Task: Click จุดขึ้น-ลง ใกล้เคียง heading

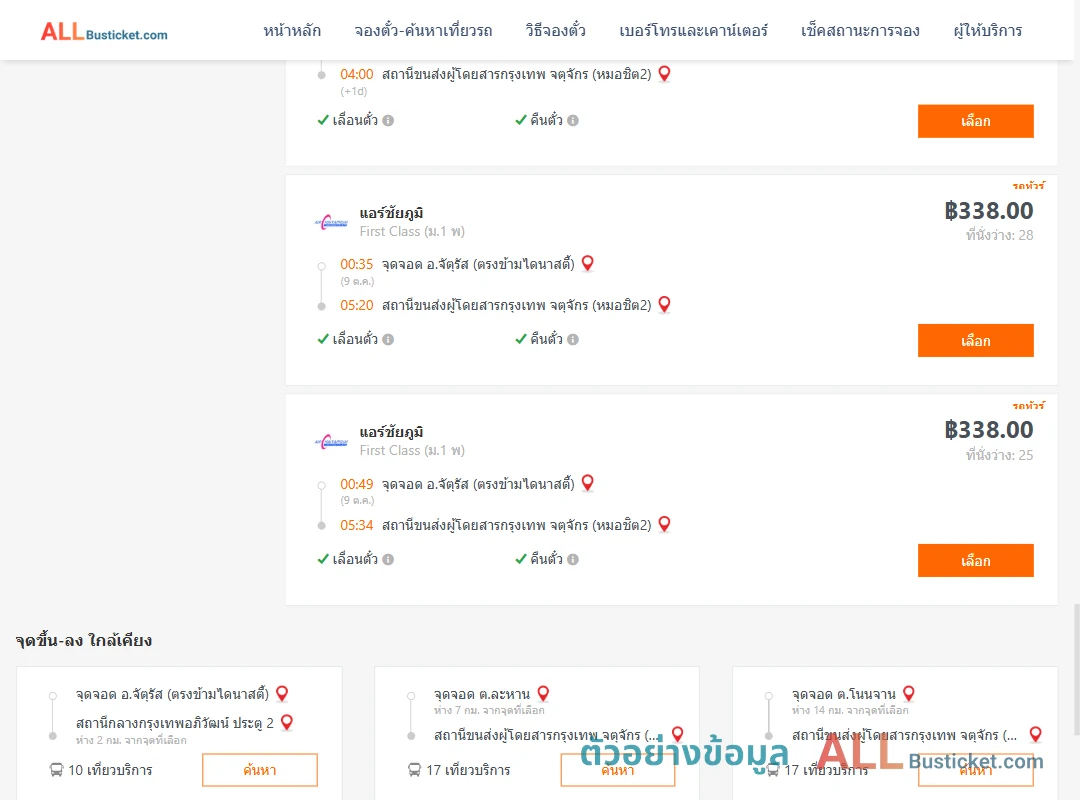Action: point(84,640)
